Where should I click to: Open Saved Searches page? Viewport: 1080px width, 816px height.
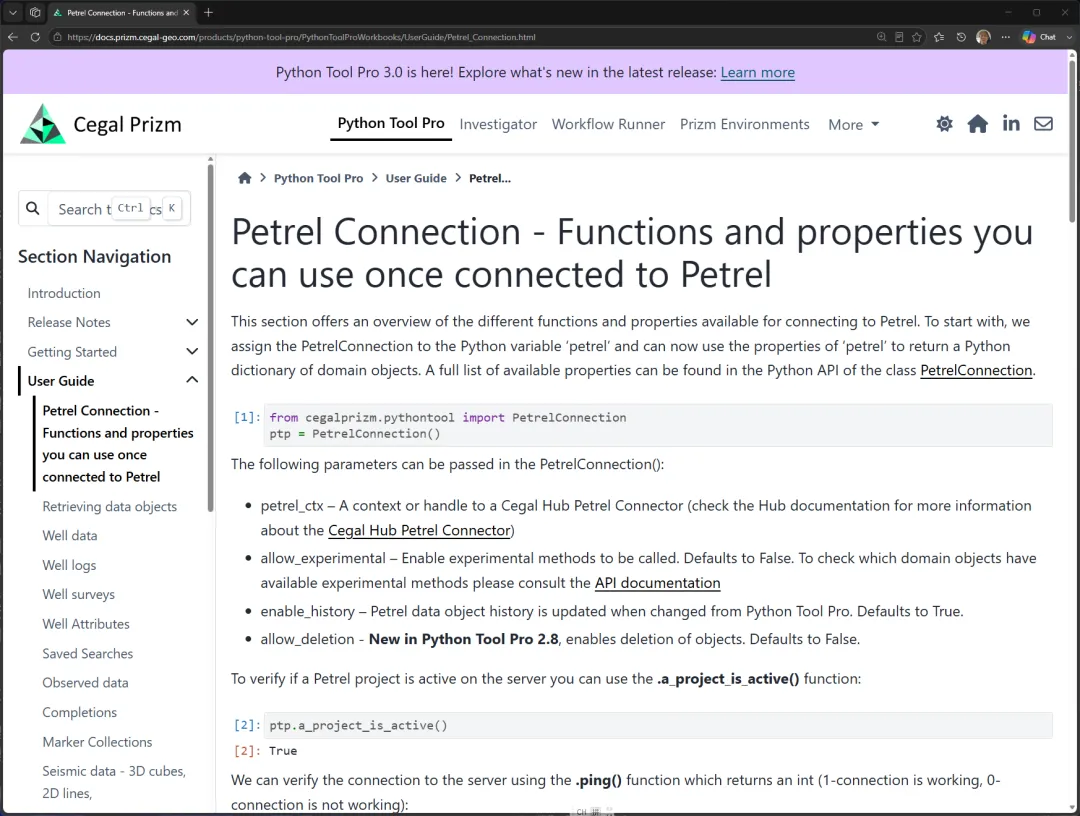[x=87, y=653]
